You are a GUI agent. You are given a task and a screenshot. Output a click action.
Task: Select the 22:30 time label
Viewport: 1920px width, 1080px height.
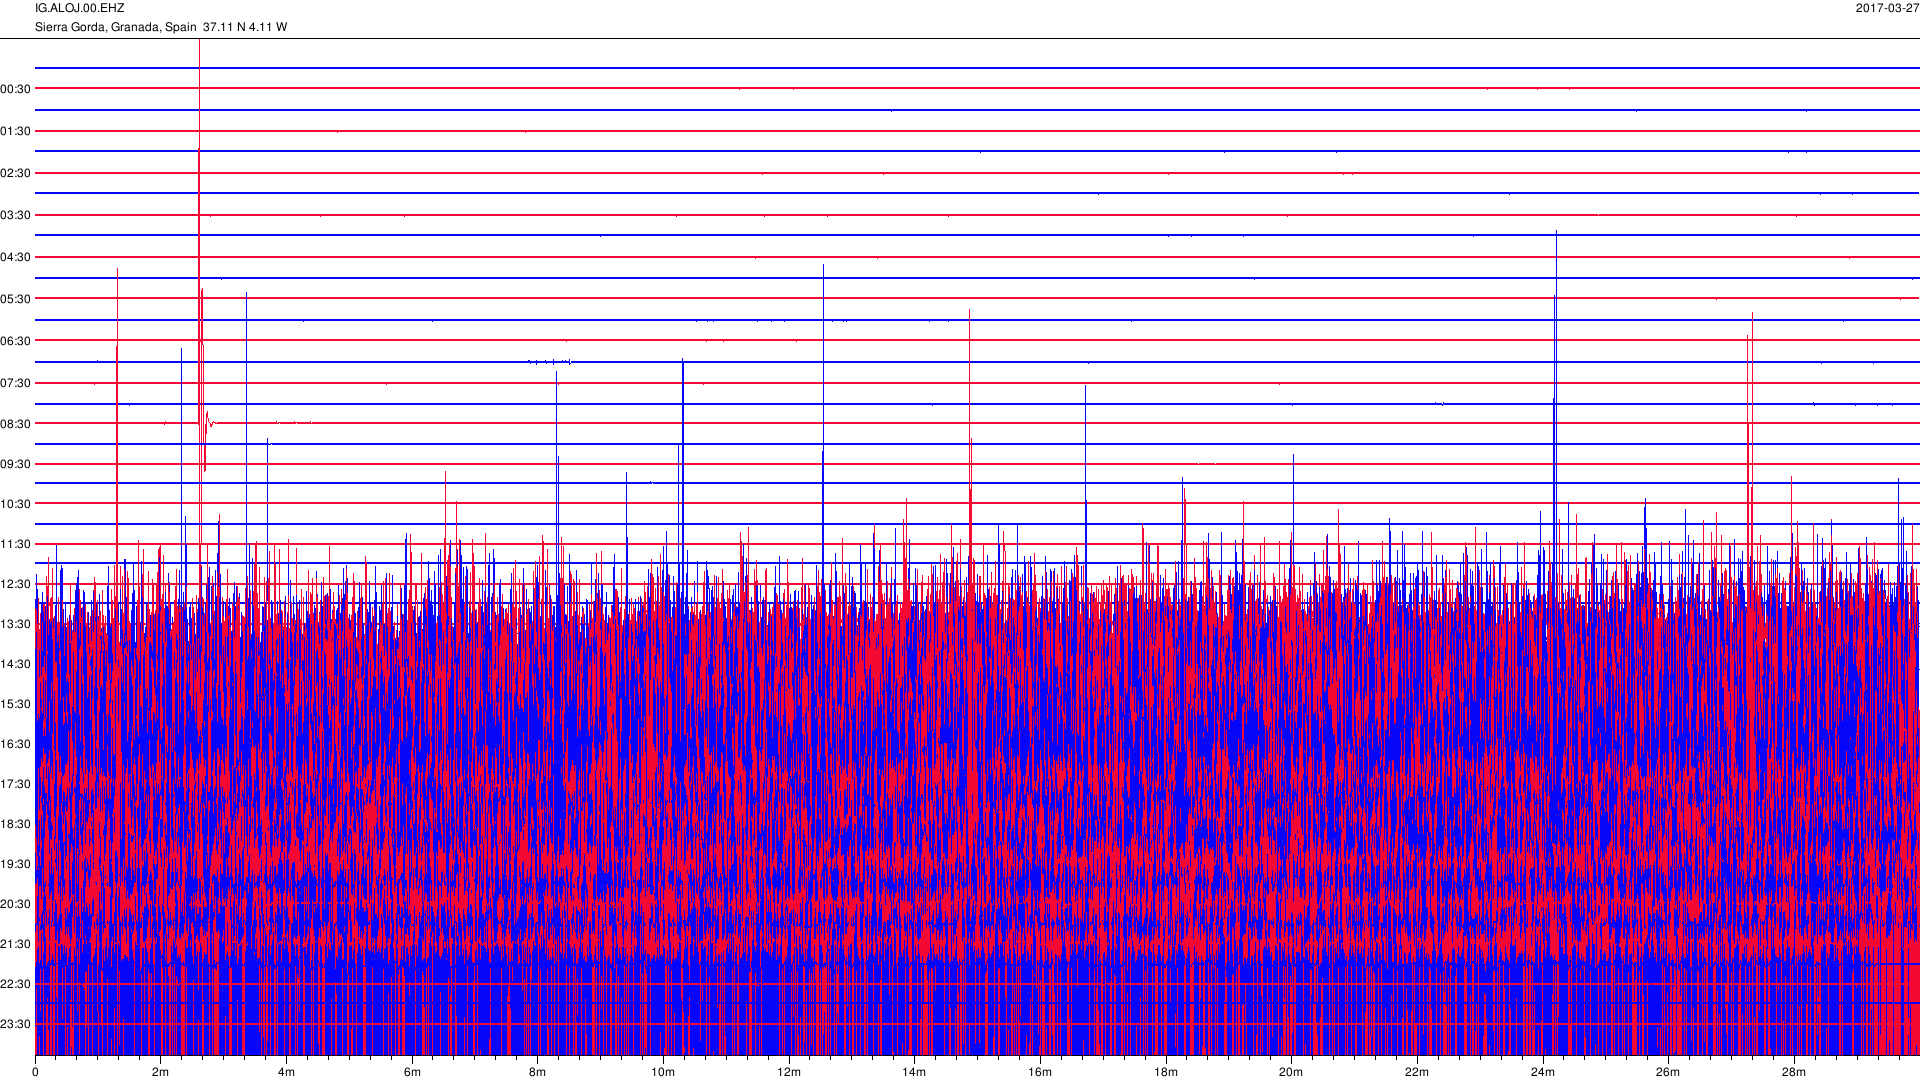pyautogui.click(x=16, y=984)
